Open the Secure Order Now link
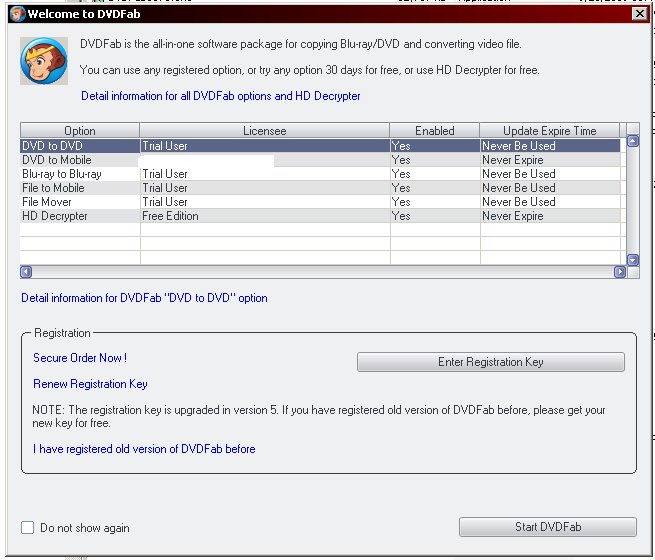The image size is (655, 560). coord(80,358)
